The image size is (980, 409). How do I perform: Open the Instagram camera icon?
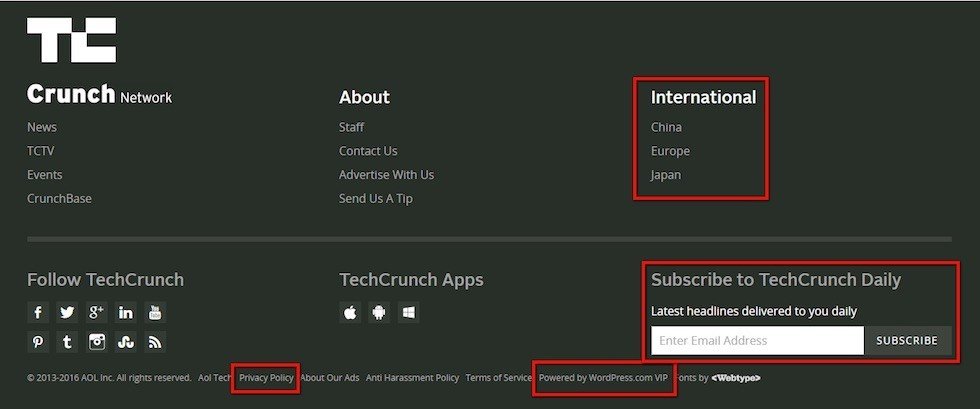(96, 342)
